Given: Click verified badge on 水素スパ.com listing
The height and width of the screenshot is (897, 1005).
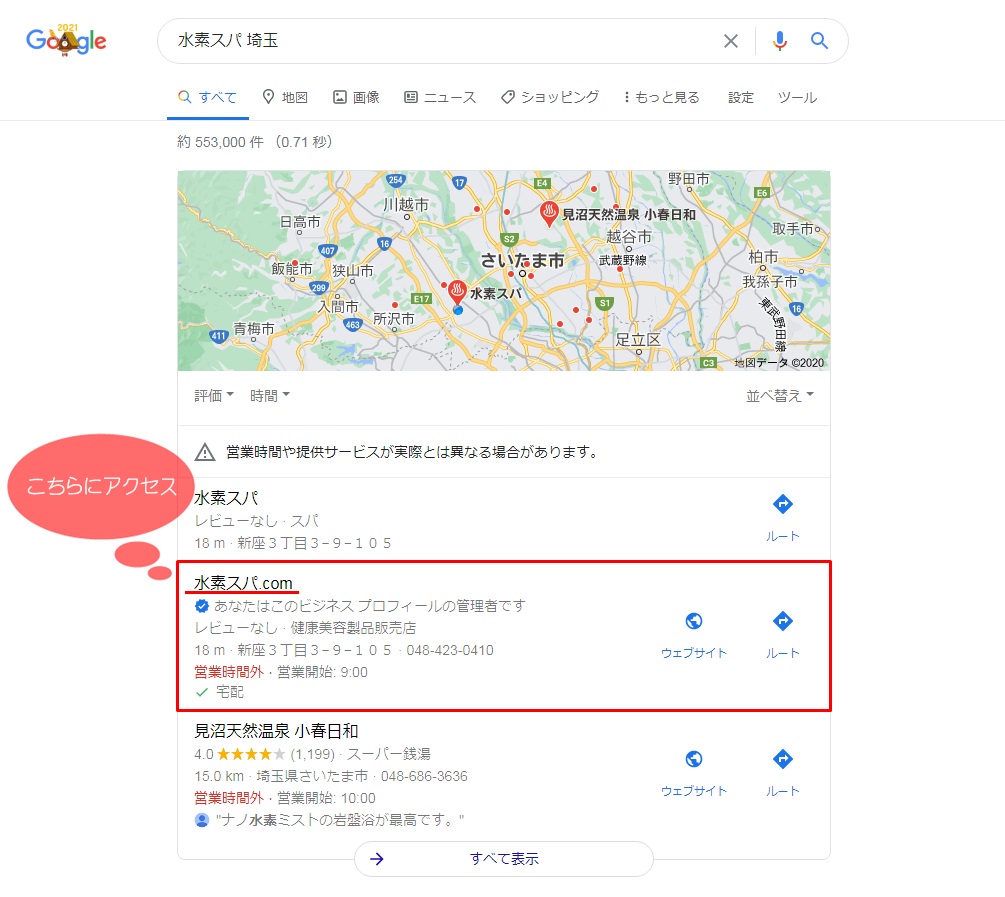Looking at the screenshot, I should [202, 606].
